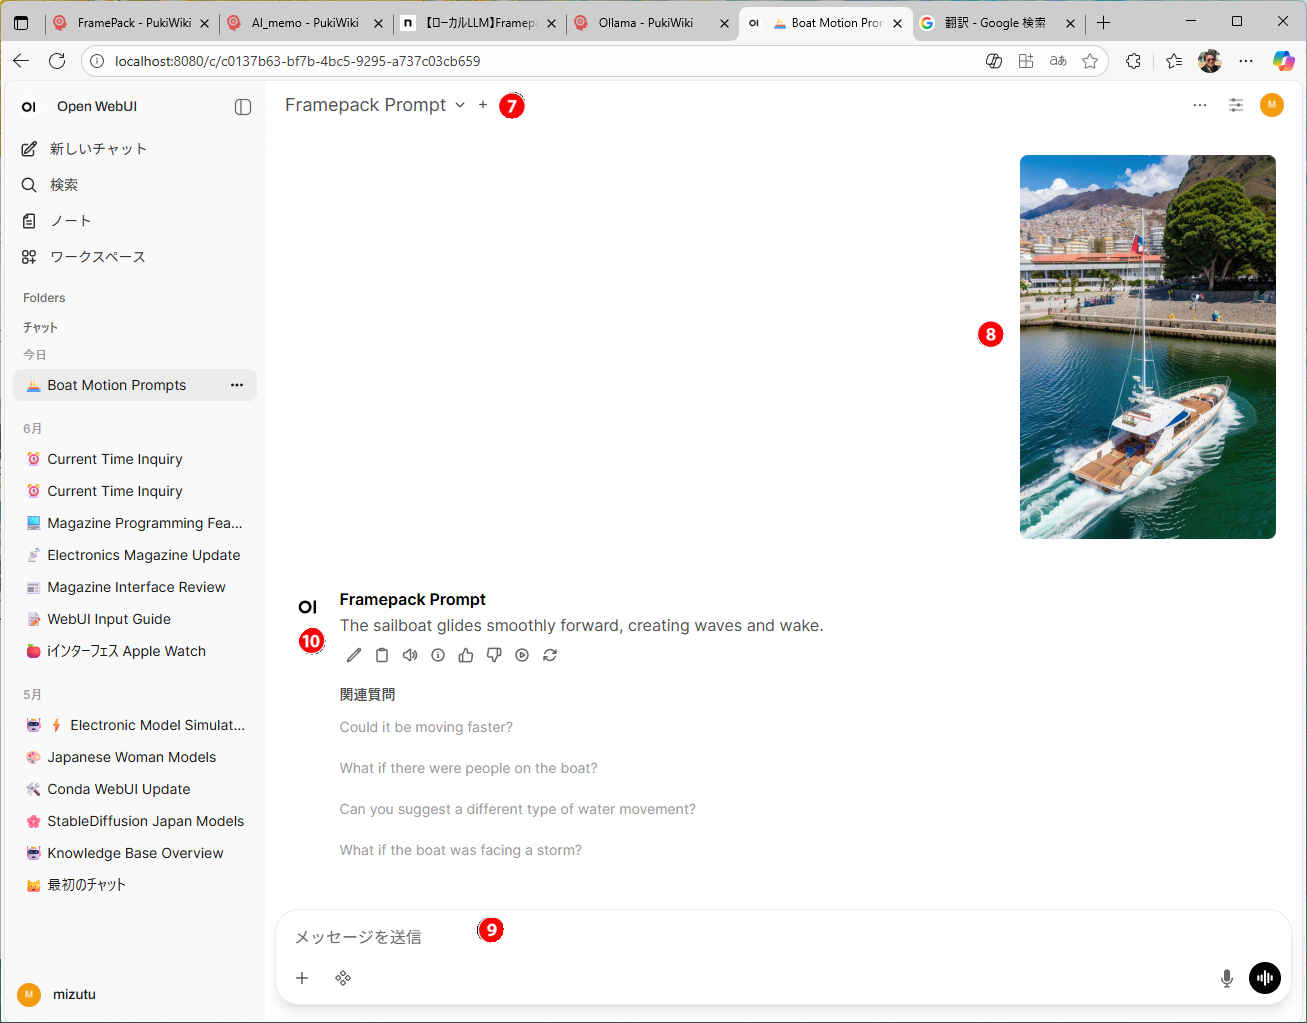The image size is (1307, 1023).
Task: Open options menu for Boat Motion Prompts
Action: pos(237,385)
